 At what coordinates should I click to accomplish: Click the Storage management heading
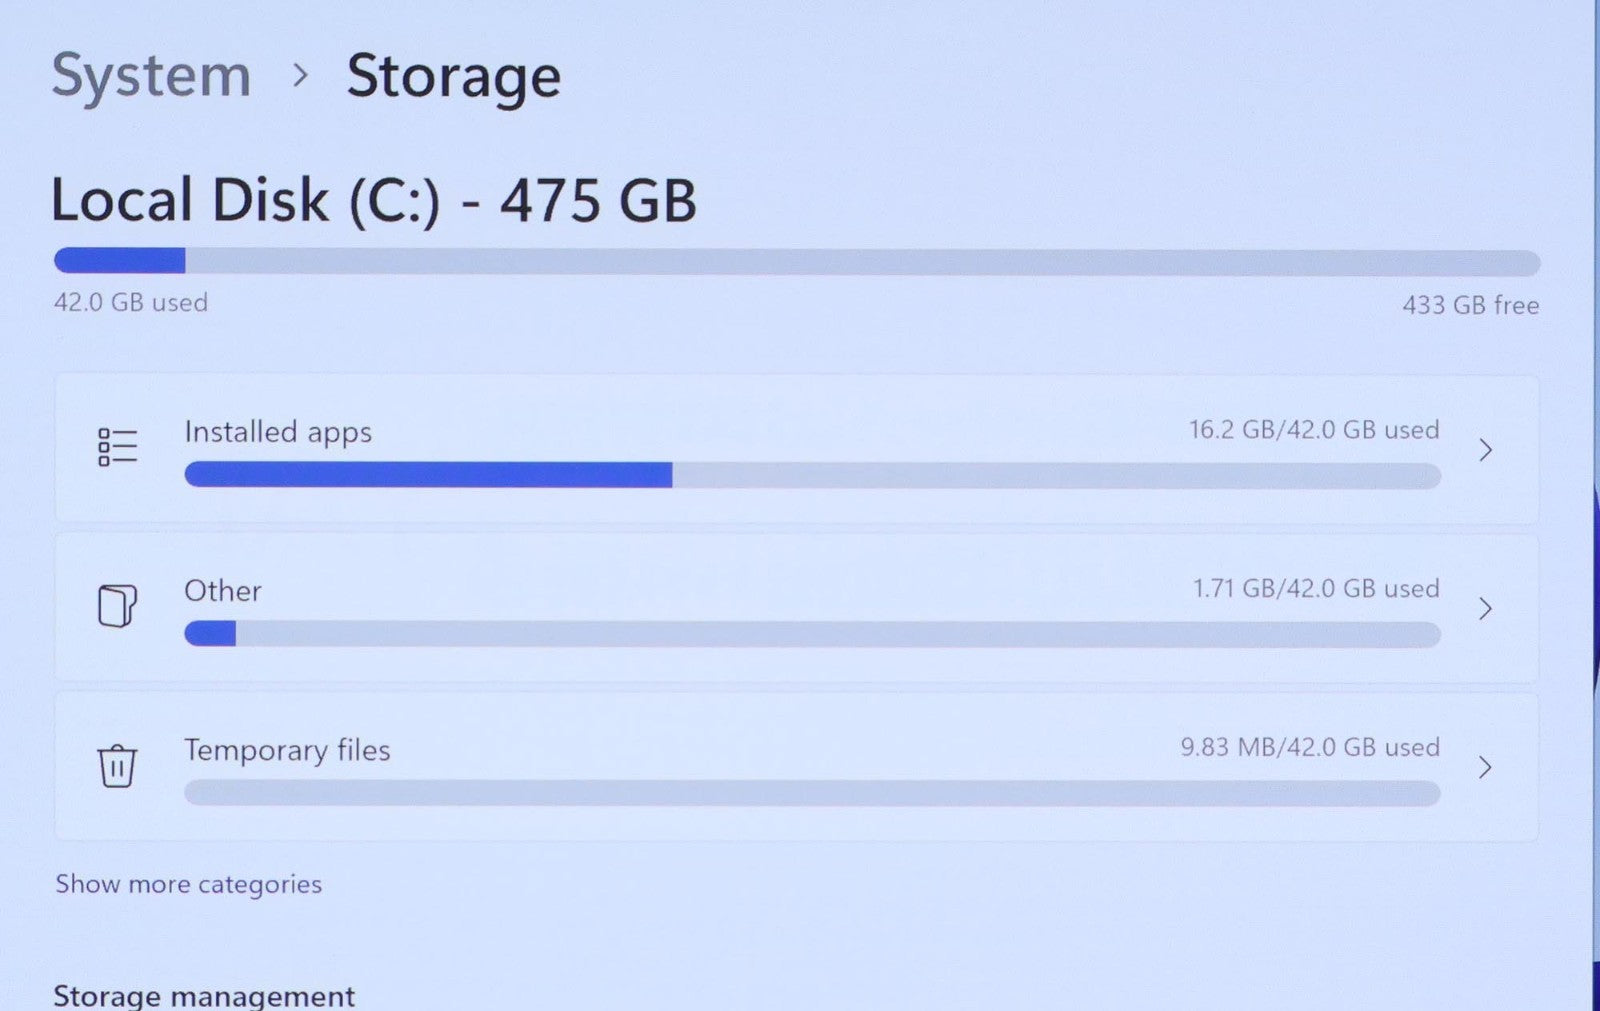204,996
